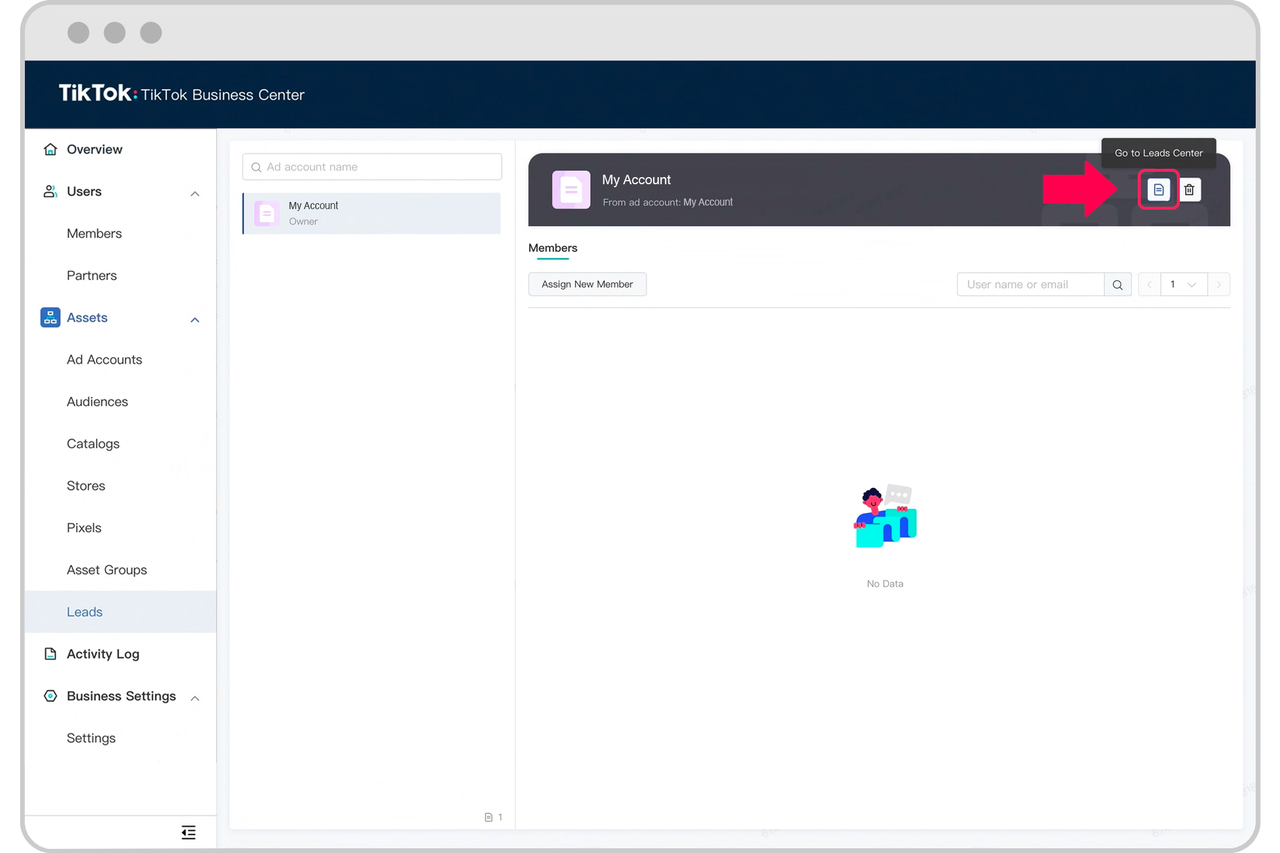This screenshot has width=1280, height=853.
Task: Click Assign New Member button
Action: [587, 284]
